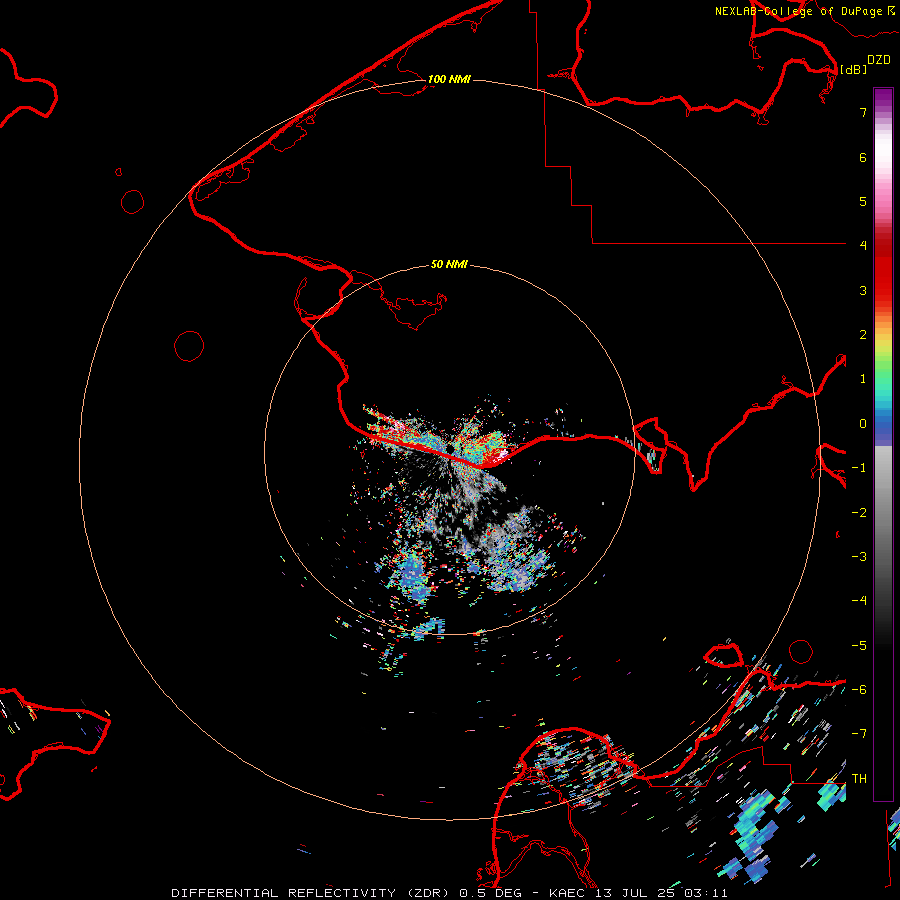Click the TH label on color scale
Image resolution: width=900 pixels, height=900 pixels.
(859, 778)
